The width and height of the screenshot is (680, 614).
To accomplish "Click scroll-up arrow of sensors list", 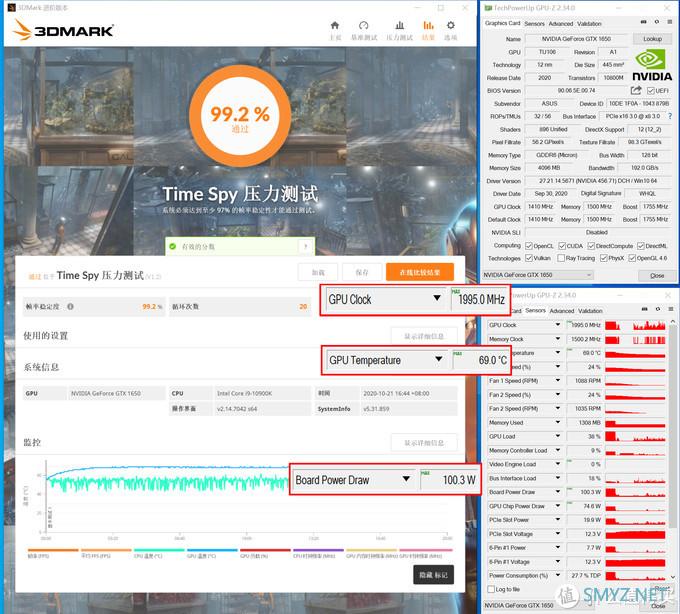I will [x=673, y=321].
